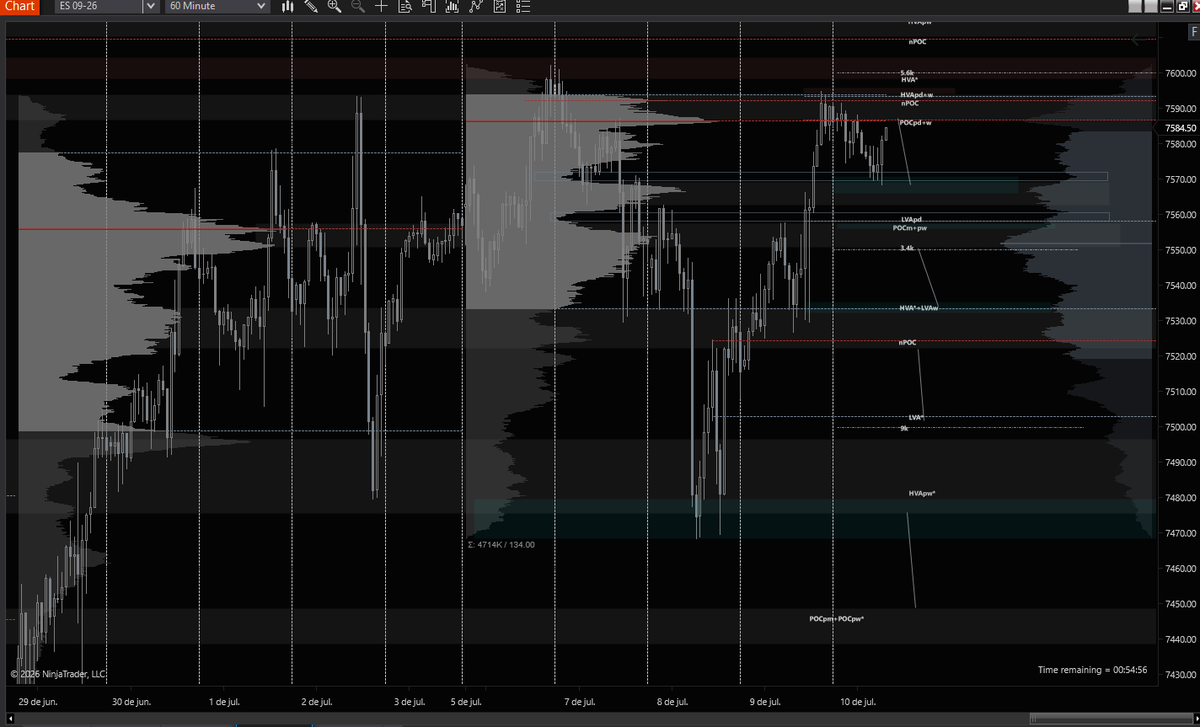Click the 7500.00 price axis label

1179,427
